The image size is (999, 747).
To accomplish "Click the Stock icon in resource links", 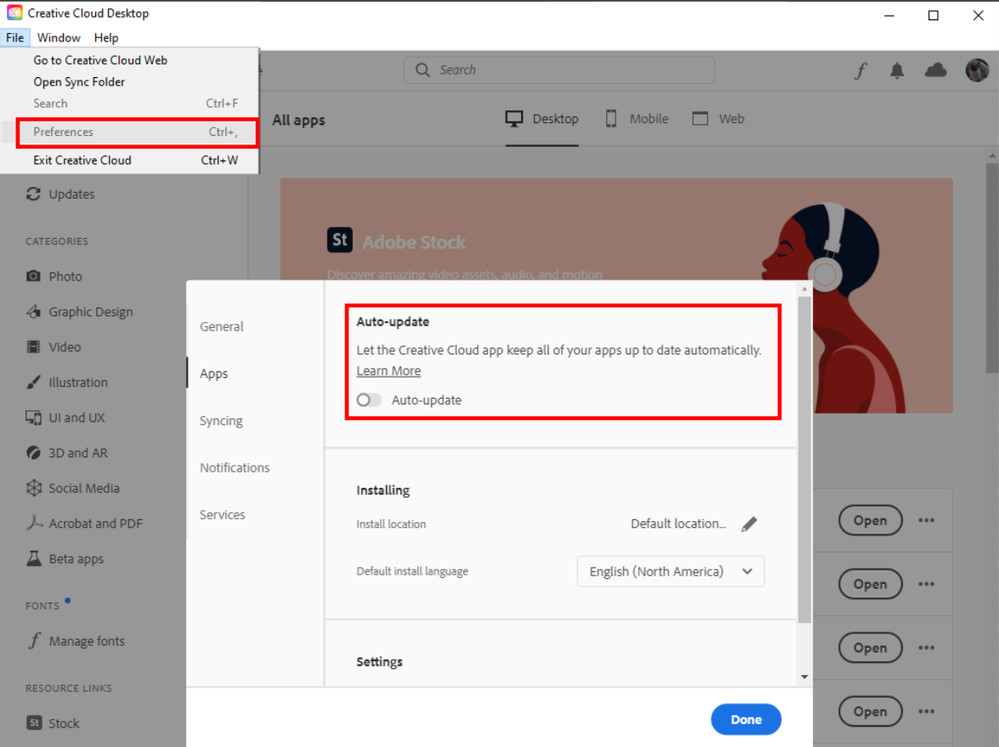I will (x=34, y=723).
